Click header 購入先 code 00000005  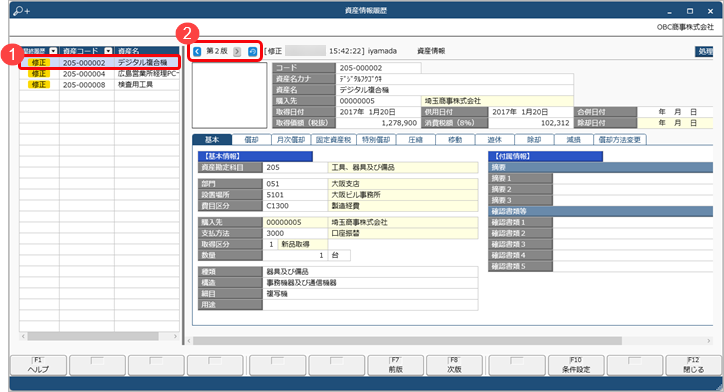coord(378,101)
